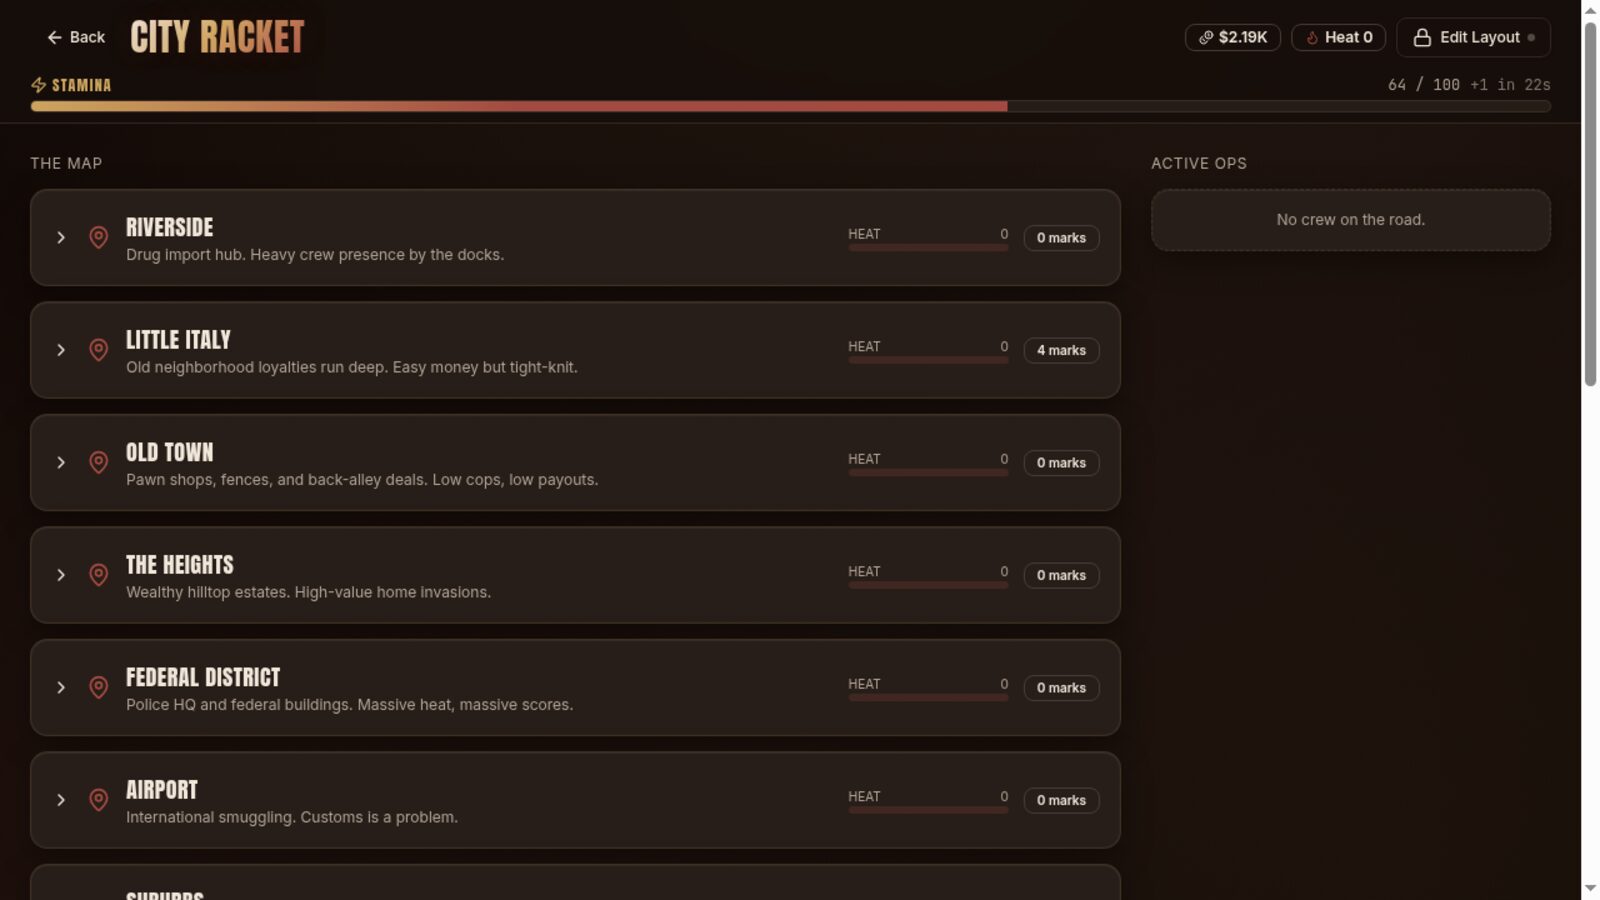The width and height of the screenshot is (1600, 900).
Task: Click Old Town's 0 marks badge
Action: (1061, 463)
